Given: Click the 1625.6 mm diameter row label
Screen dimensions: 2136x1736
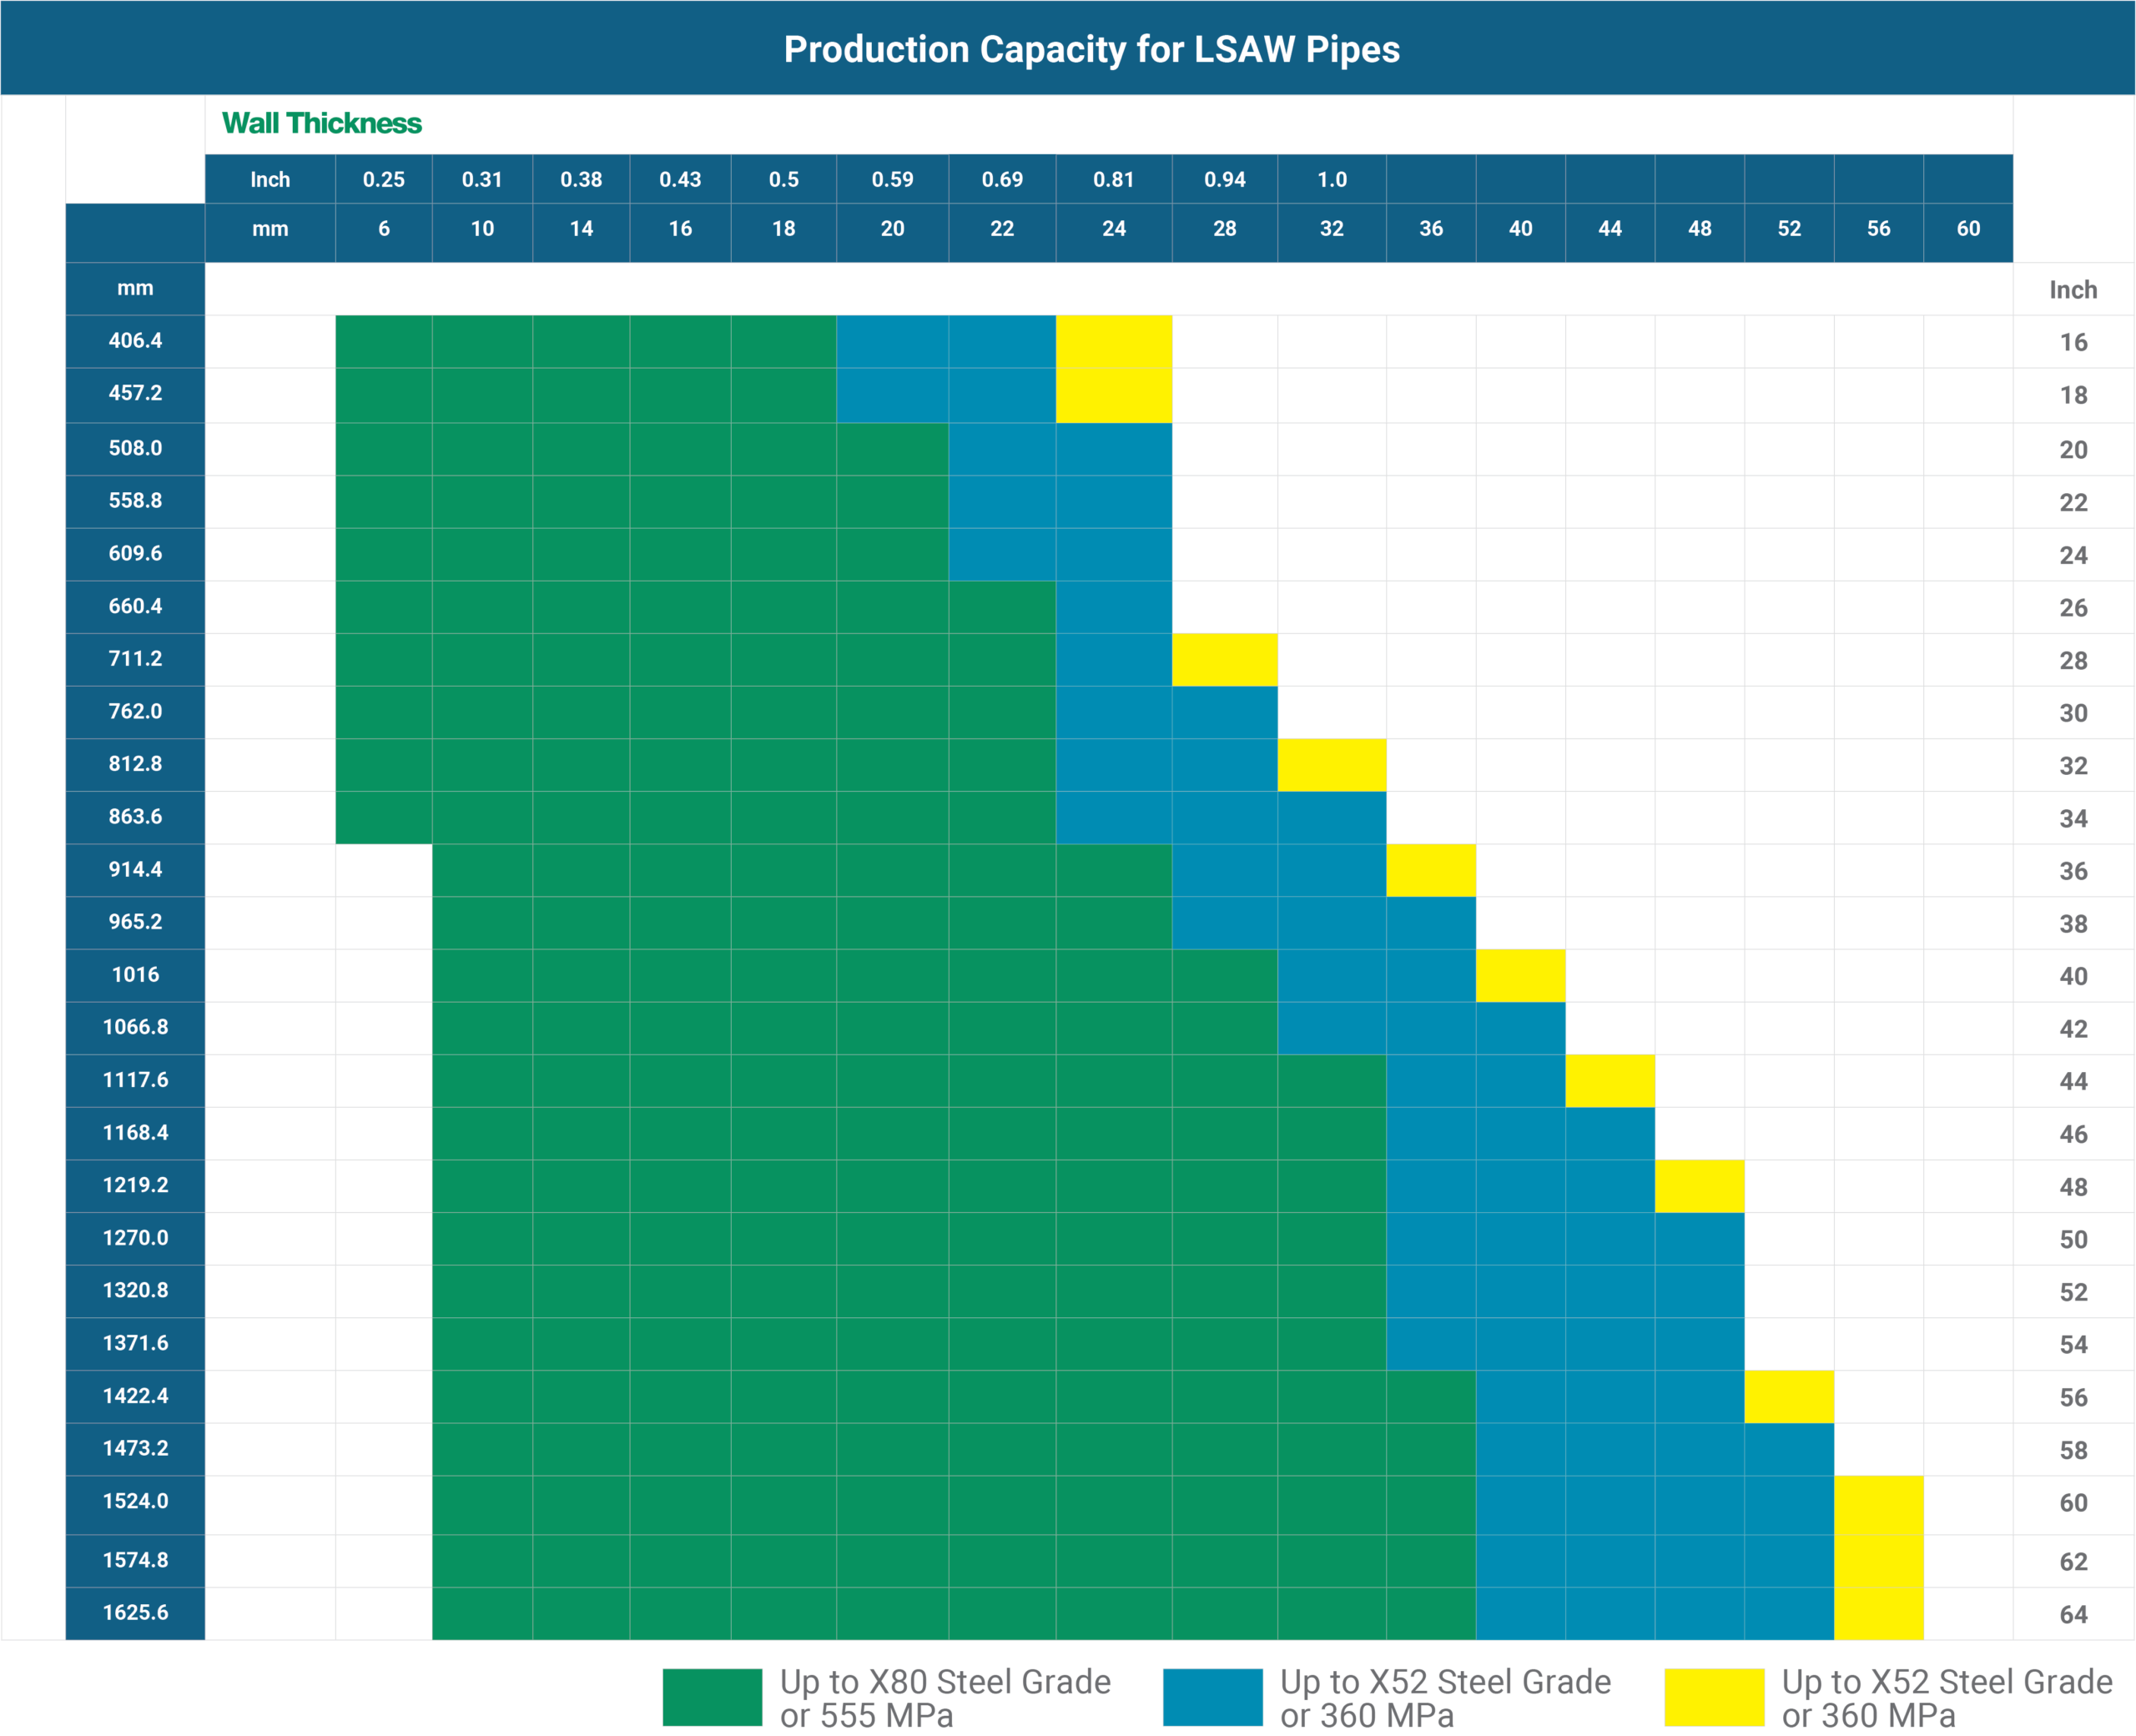Looking at the screenshot, I should click(135, 1612).
